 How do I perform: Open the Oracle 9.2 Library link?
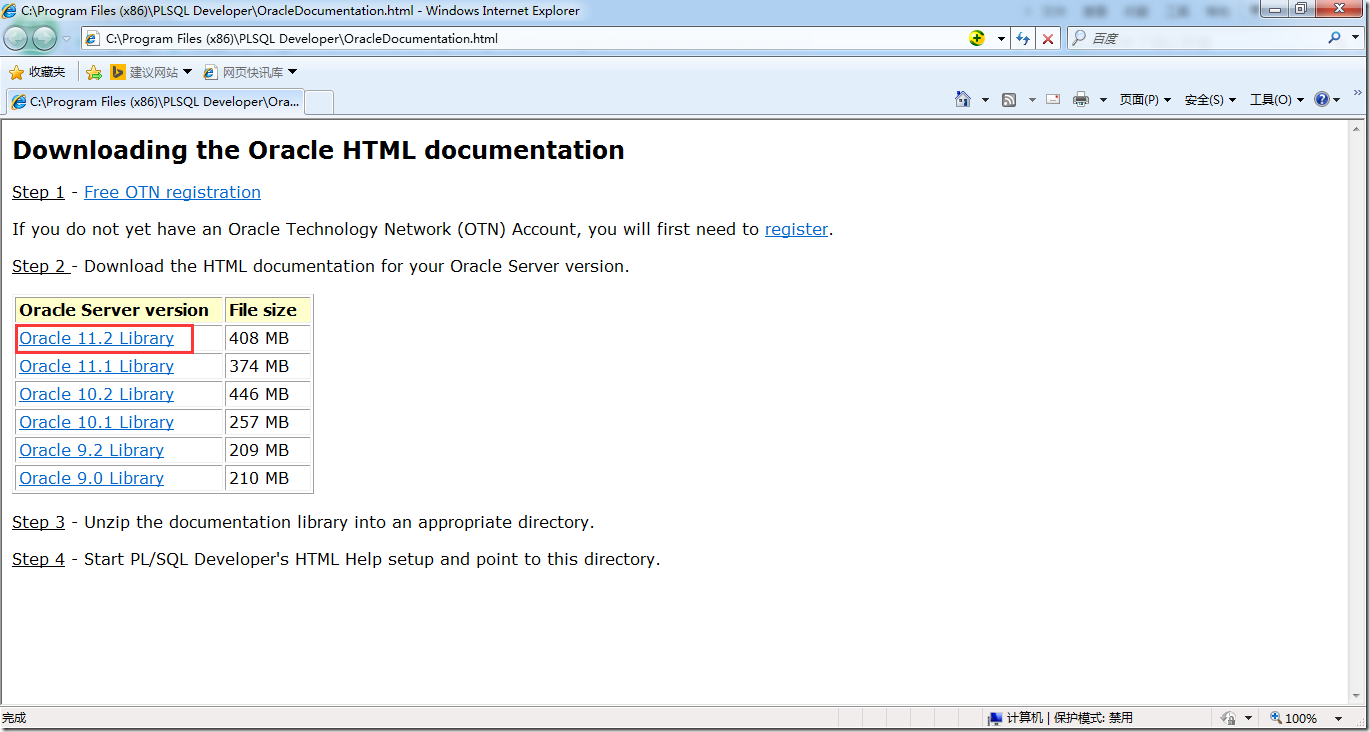pos(92,450)
